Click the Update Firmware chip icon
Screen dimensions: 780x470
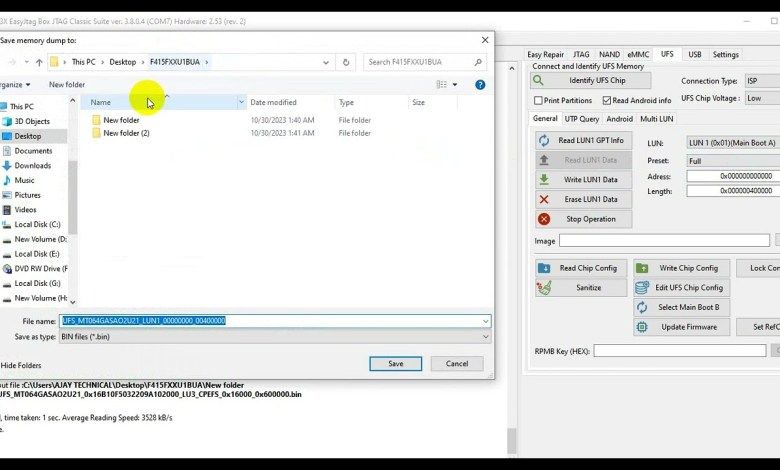pyautogui.click(x=642, y=327)
